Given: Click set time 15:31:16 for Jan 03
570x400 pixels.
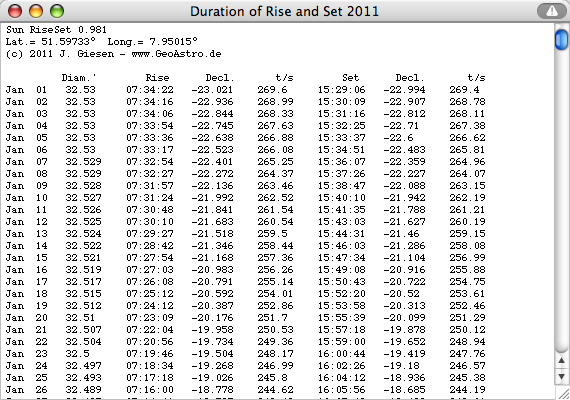Looking at the screenshot, I should click(x=342, y=114).
